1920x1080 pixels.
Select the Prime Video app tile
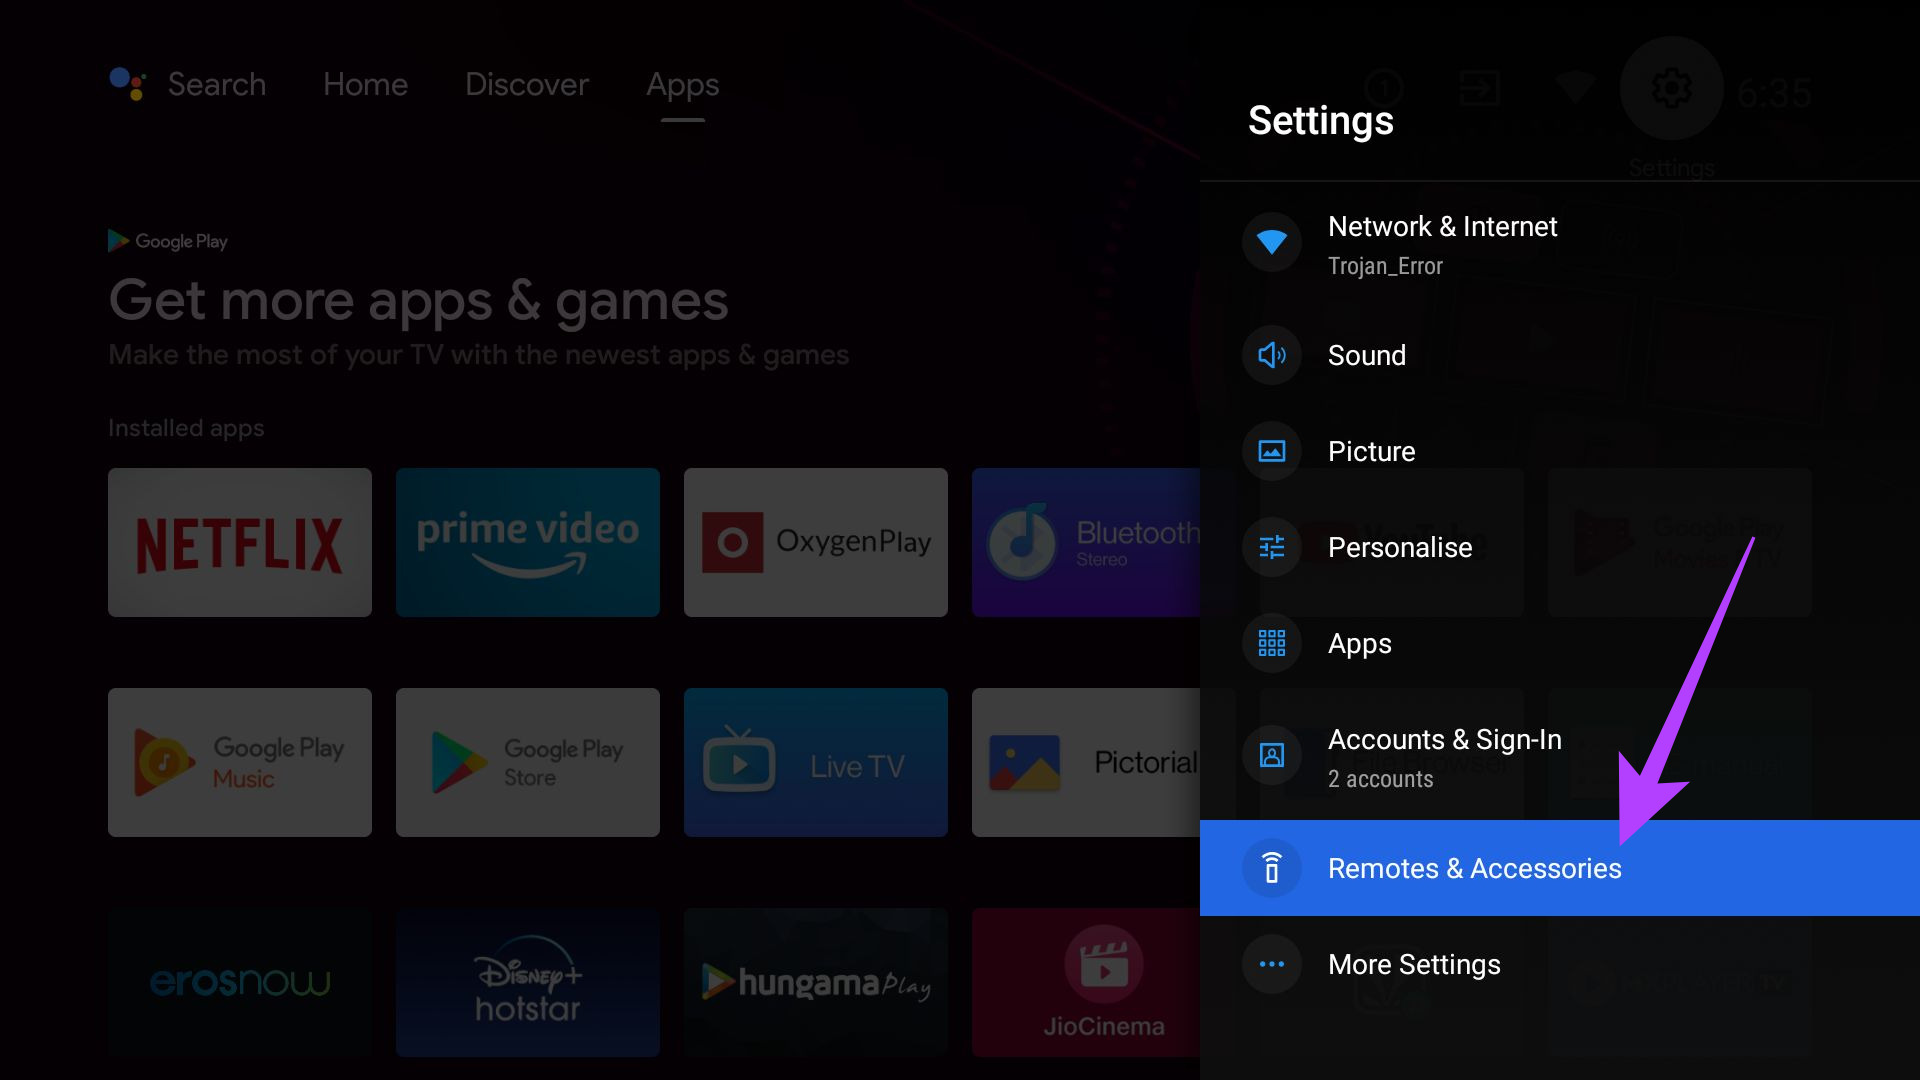tap(529, 542)
